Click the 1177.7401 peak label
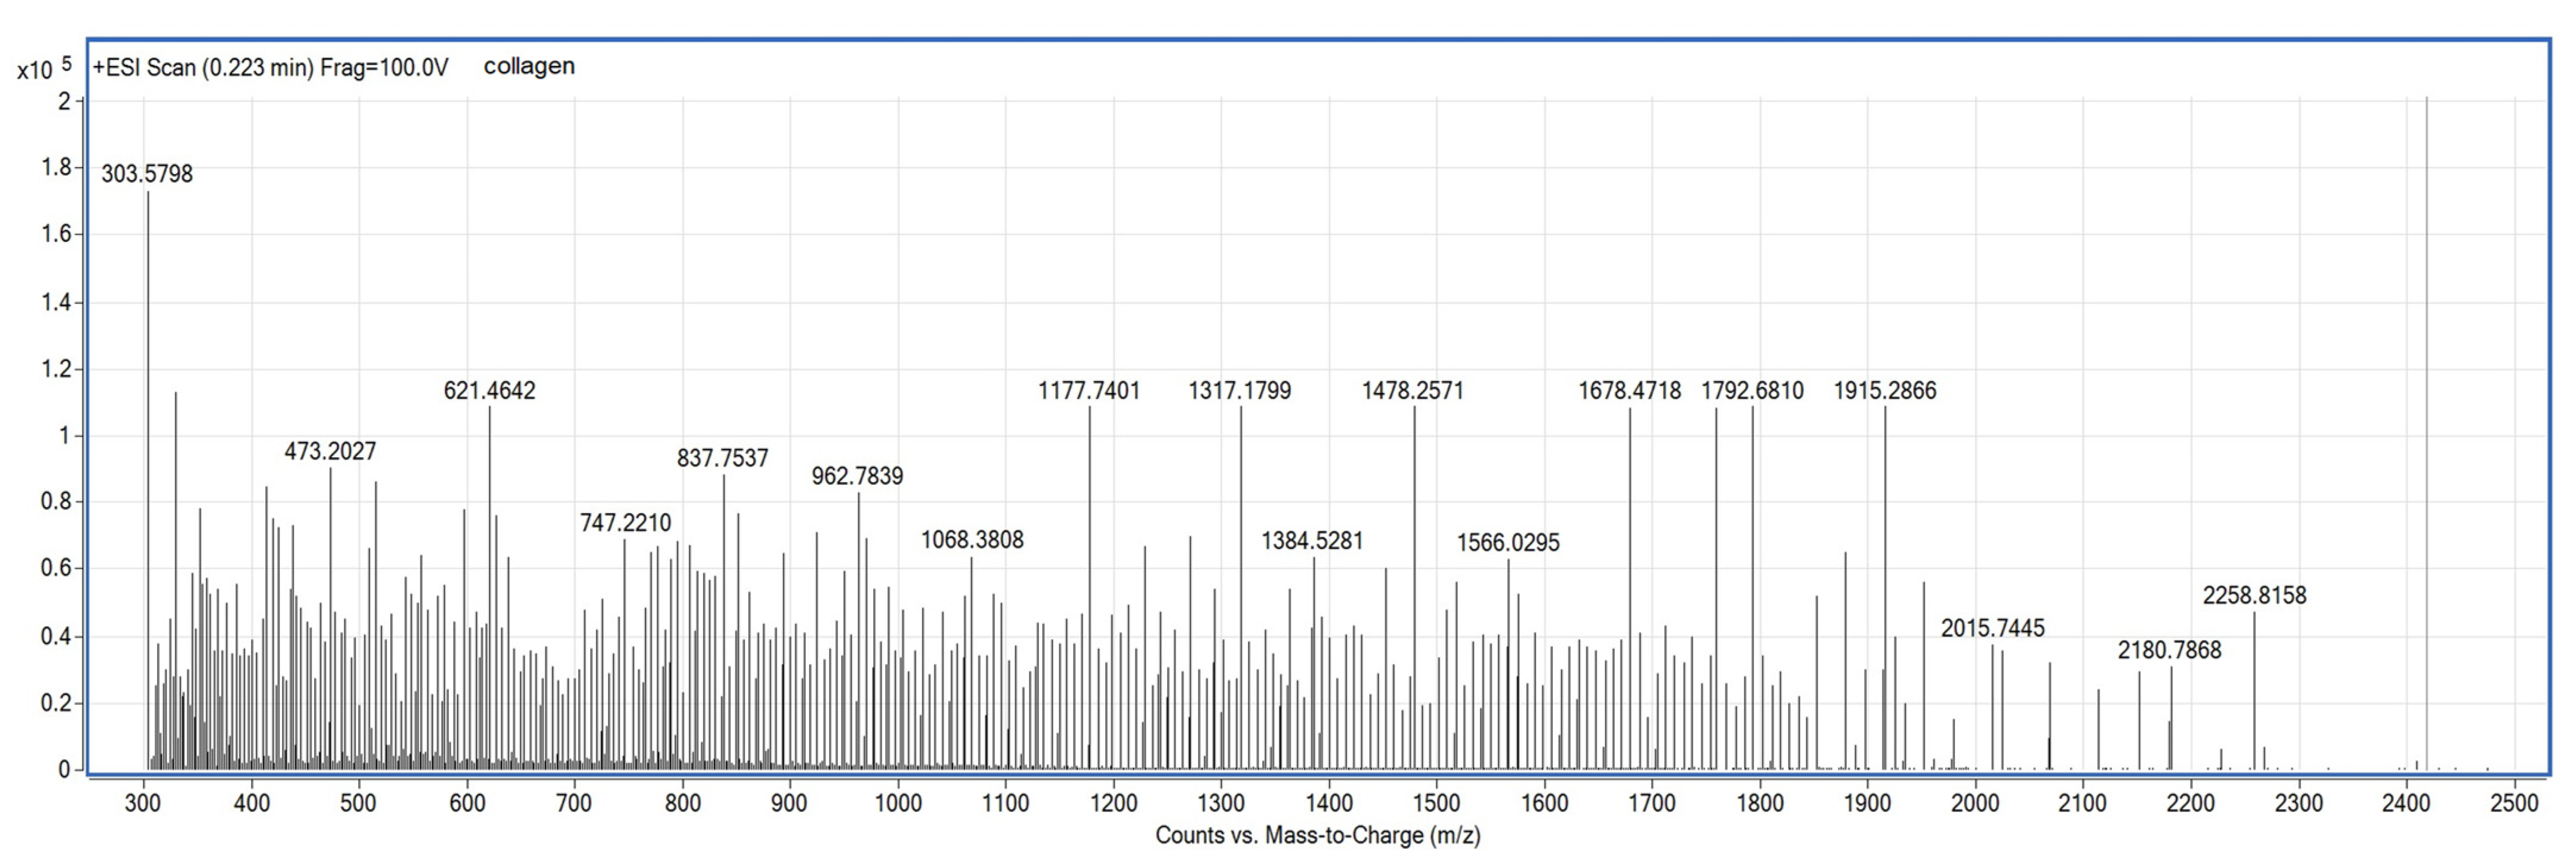The width and height of the screenshot is (2576, 865). click(x=1089, y=391)
